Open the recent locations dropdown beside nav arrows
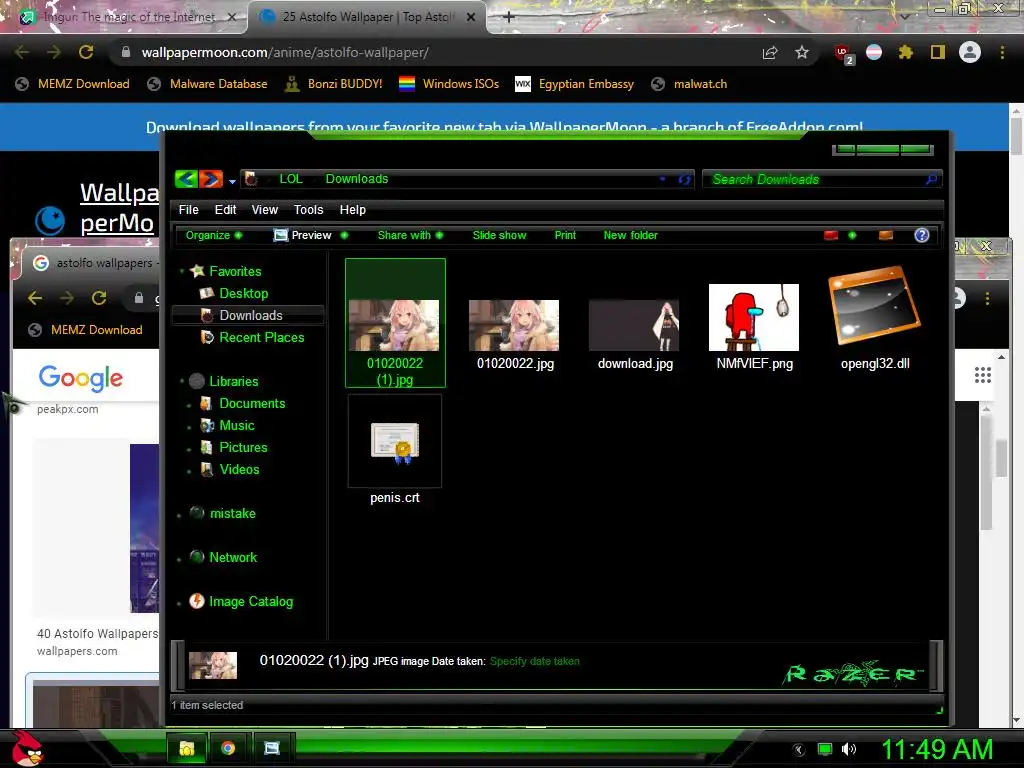The height and width of the screenshot is (768, 1024). [232, 182]
